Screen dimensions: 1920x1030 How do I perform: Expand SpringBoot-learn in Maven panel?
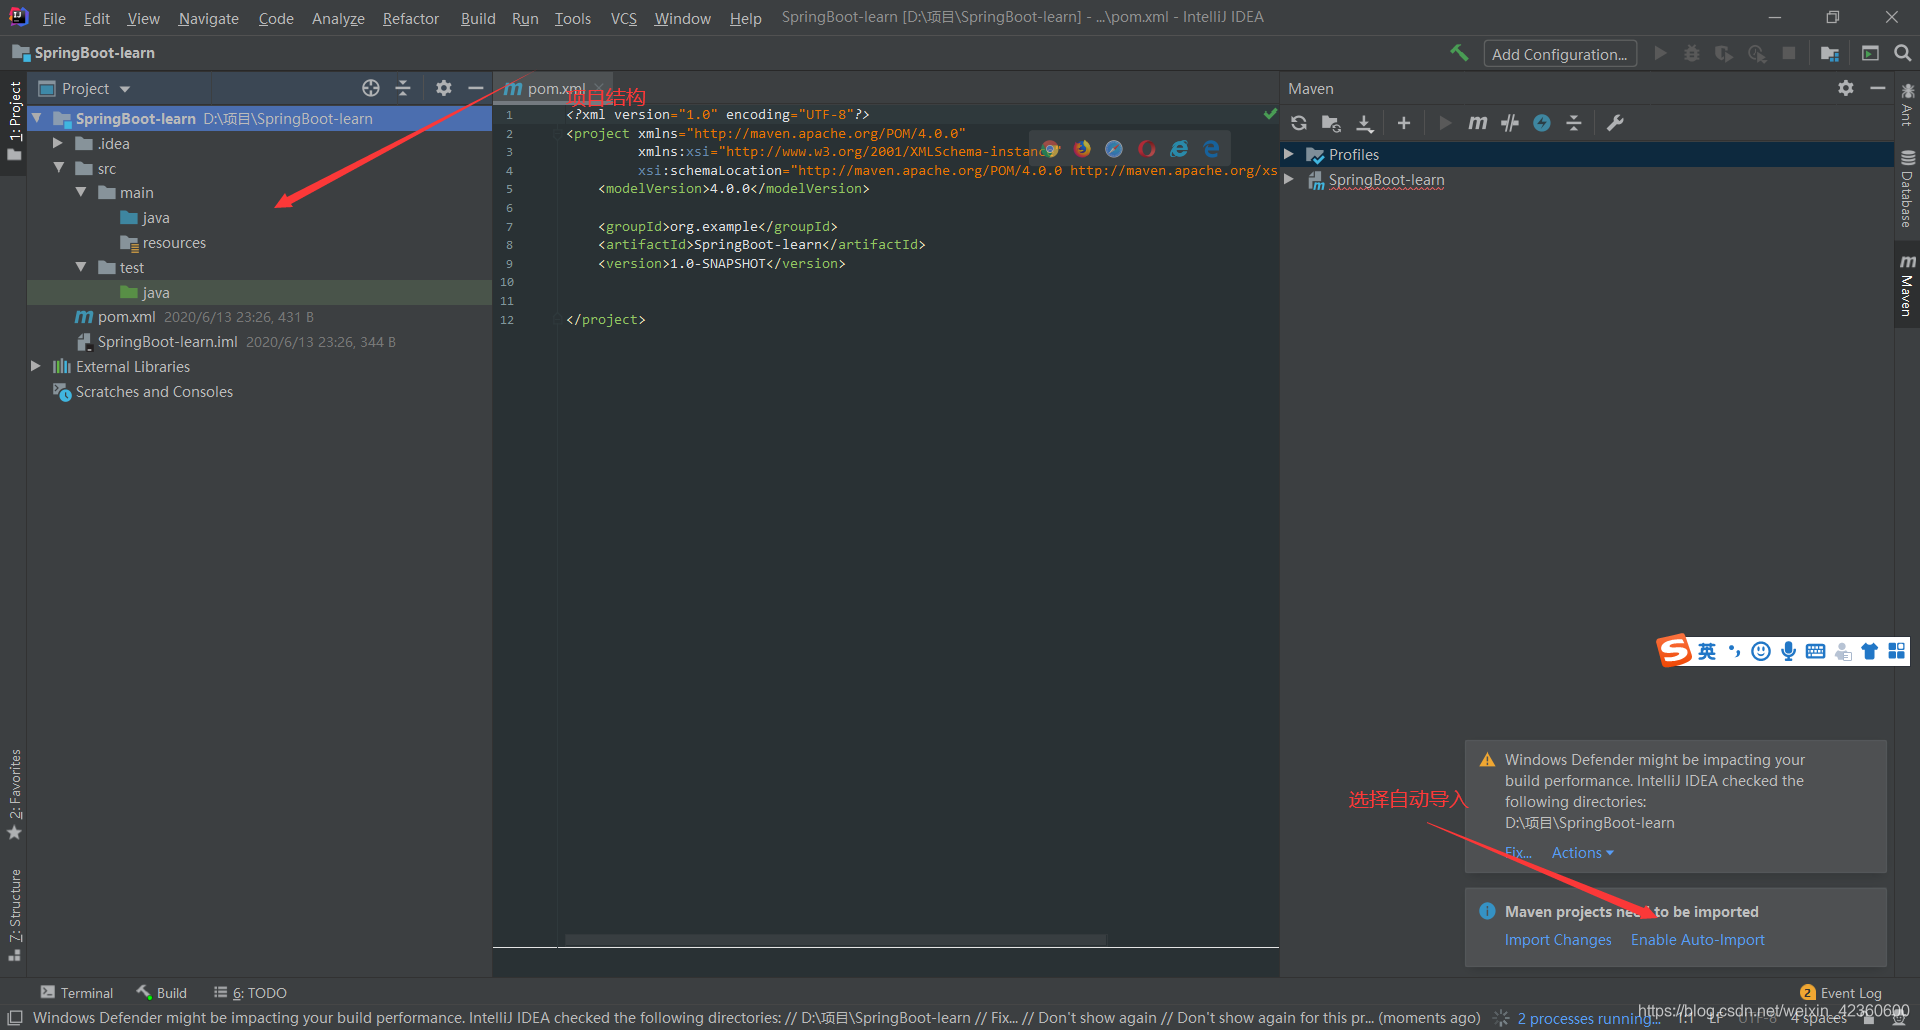(1290, 179)
